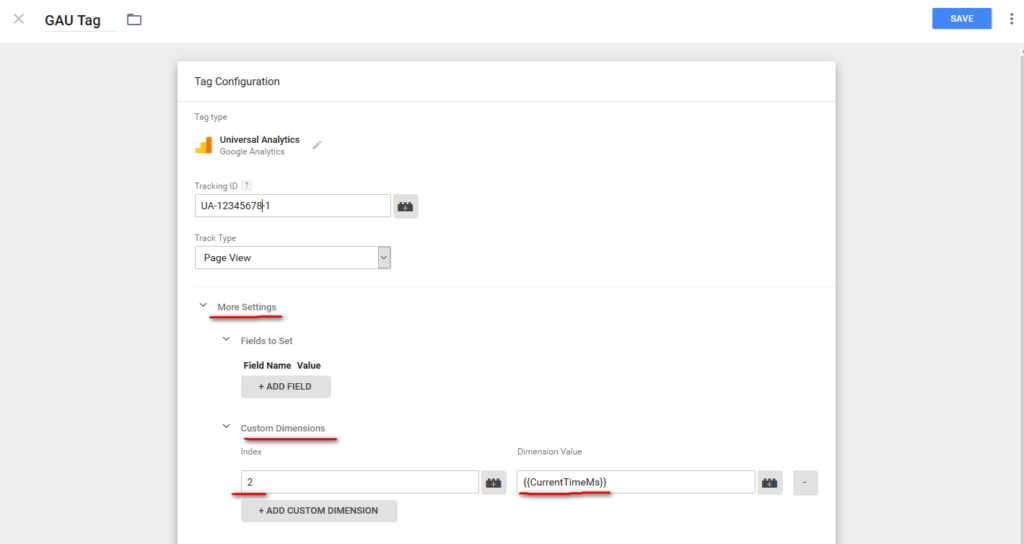This screenshot has height=544, width=1024.
Task: Remove the custom dimension row with minus button
Action: (x=805, y=483)
